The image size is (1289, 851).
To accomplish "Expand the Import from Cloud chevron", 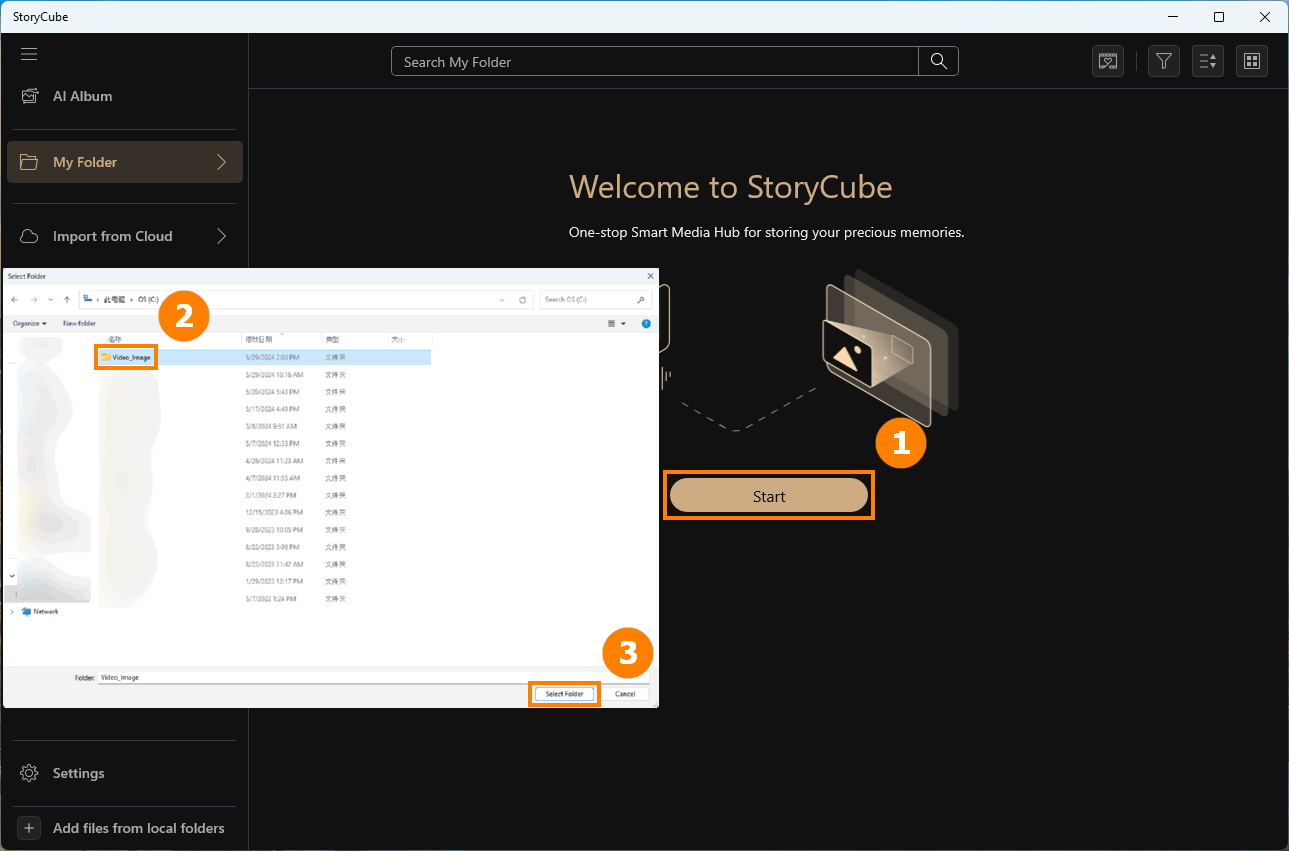I will tap(222, 236).
